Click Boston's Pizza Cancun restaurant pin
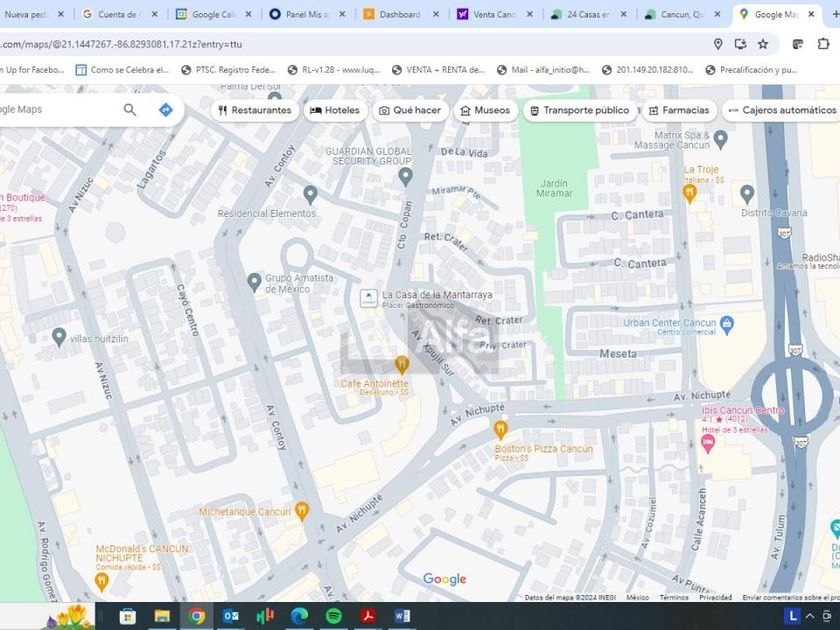 501,430
